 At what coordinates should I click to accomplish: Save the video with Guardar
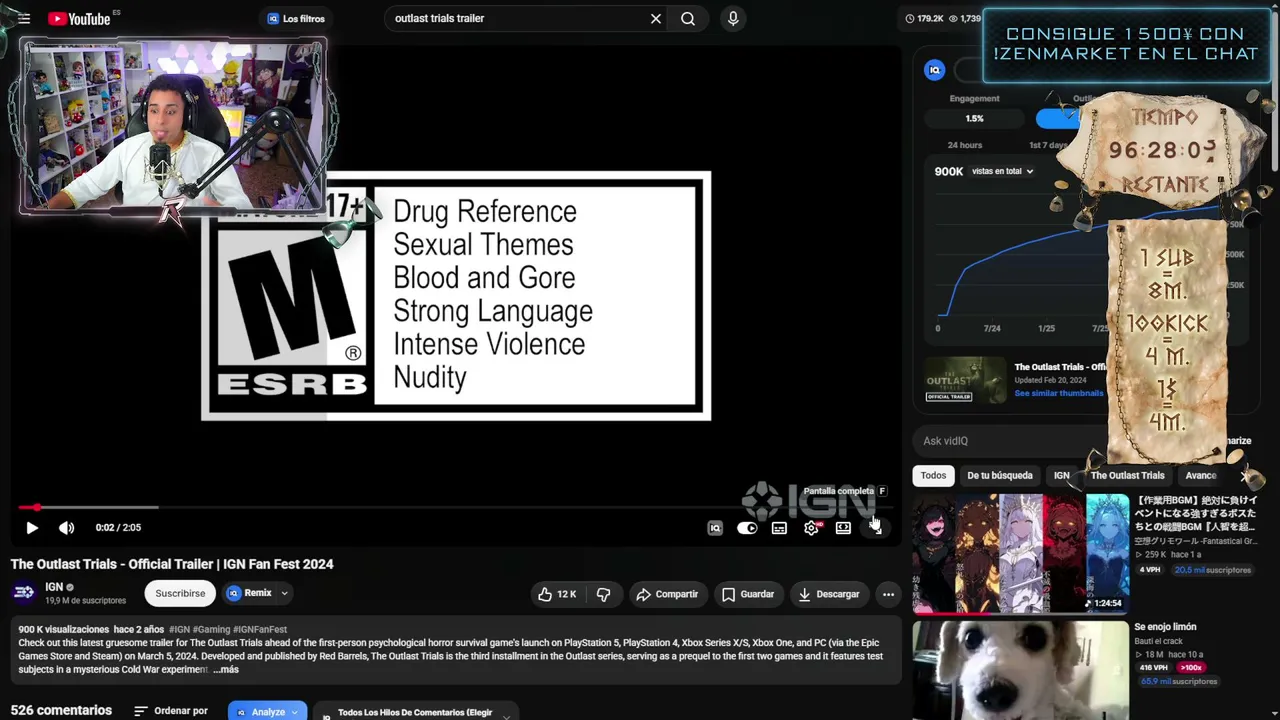tap(748, 594)
